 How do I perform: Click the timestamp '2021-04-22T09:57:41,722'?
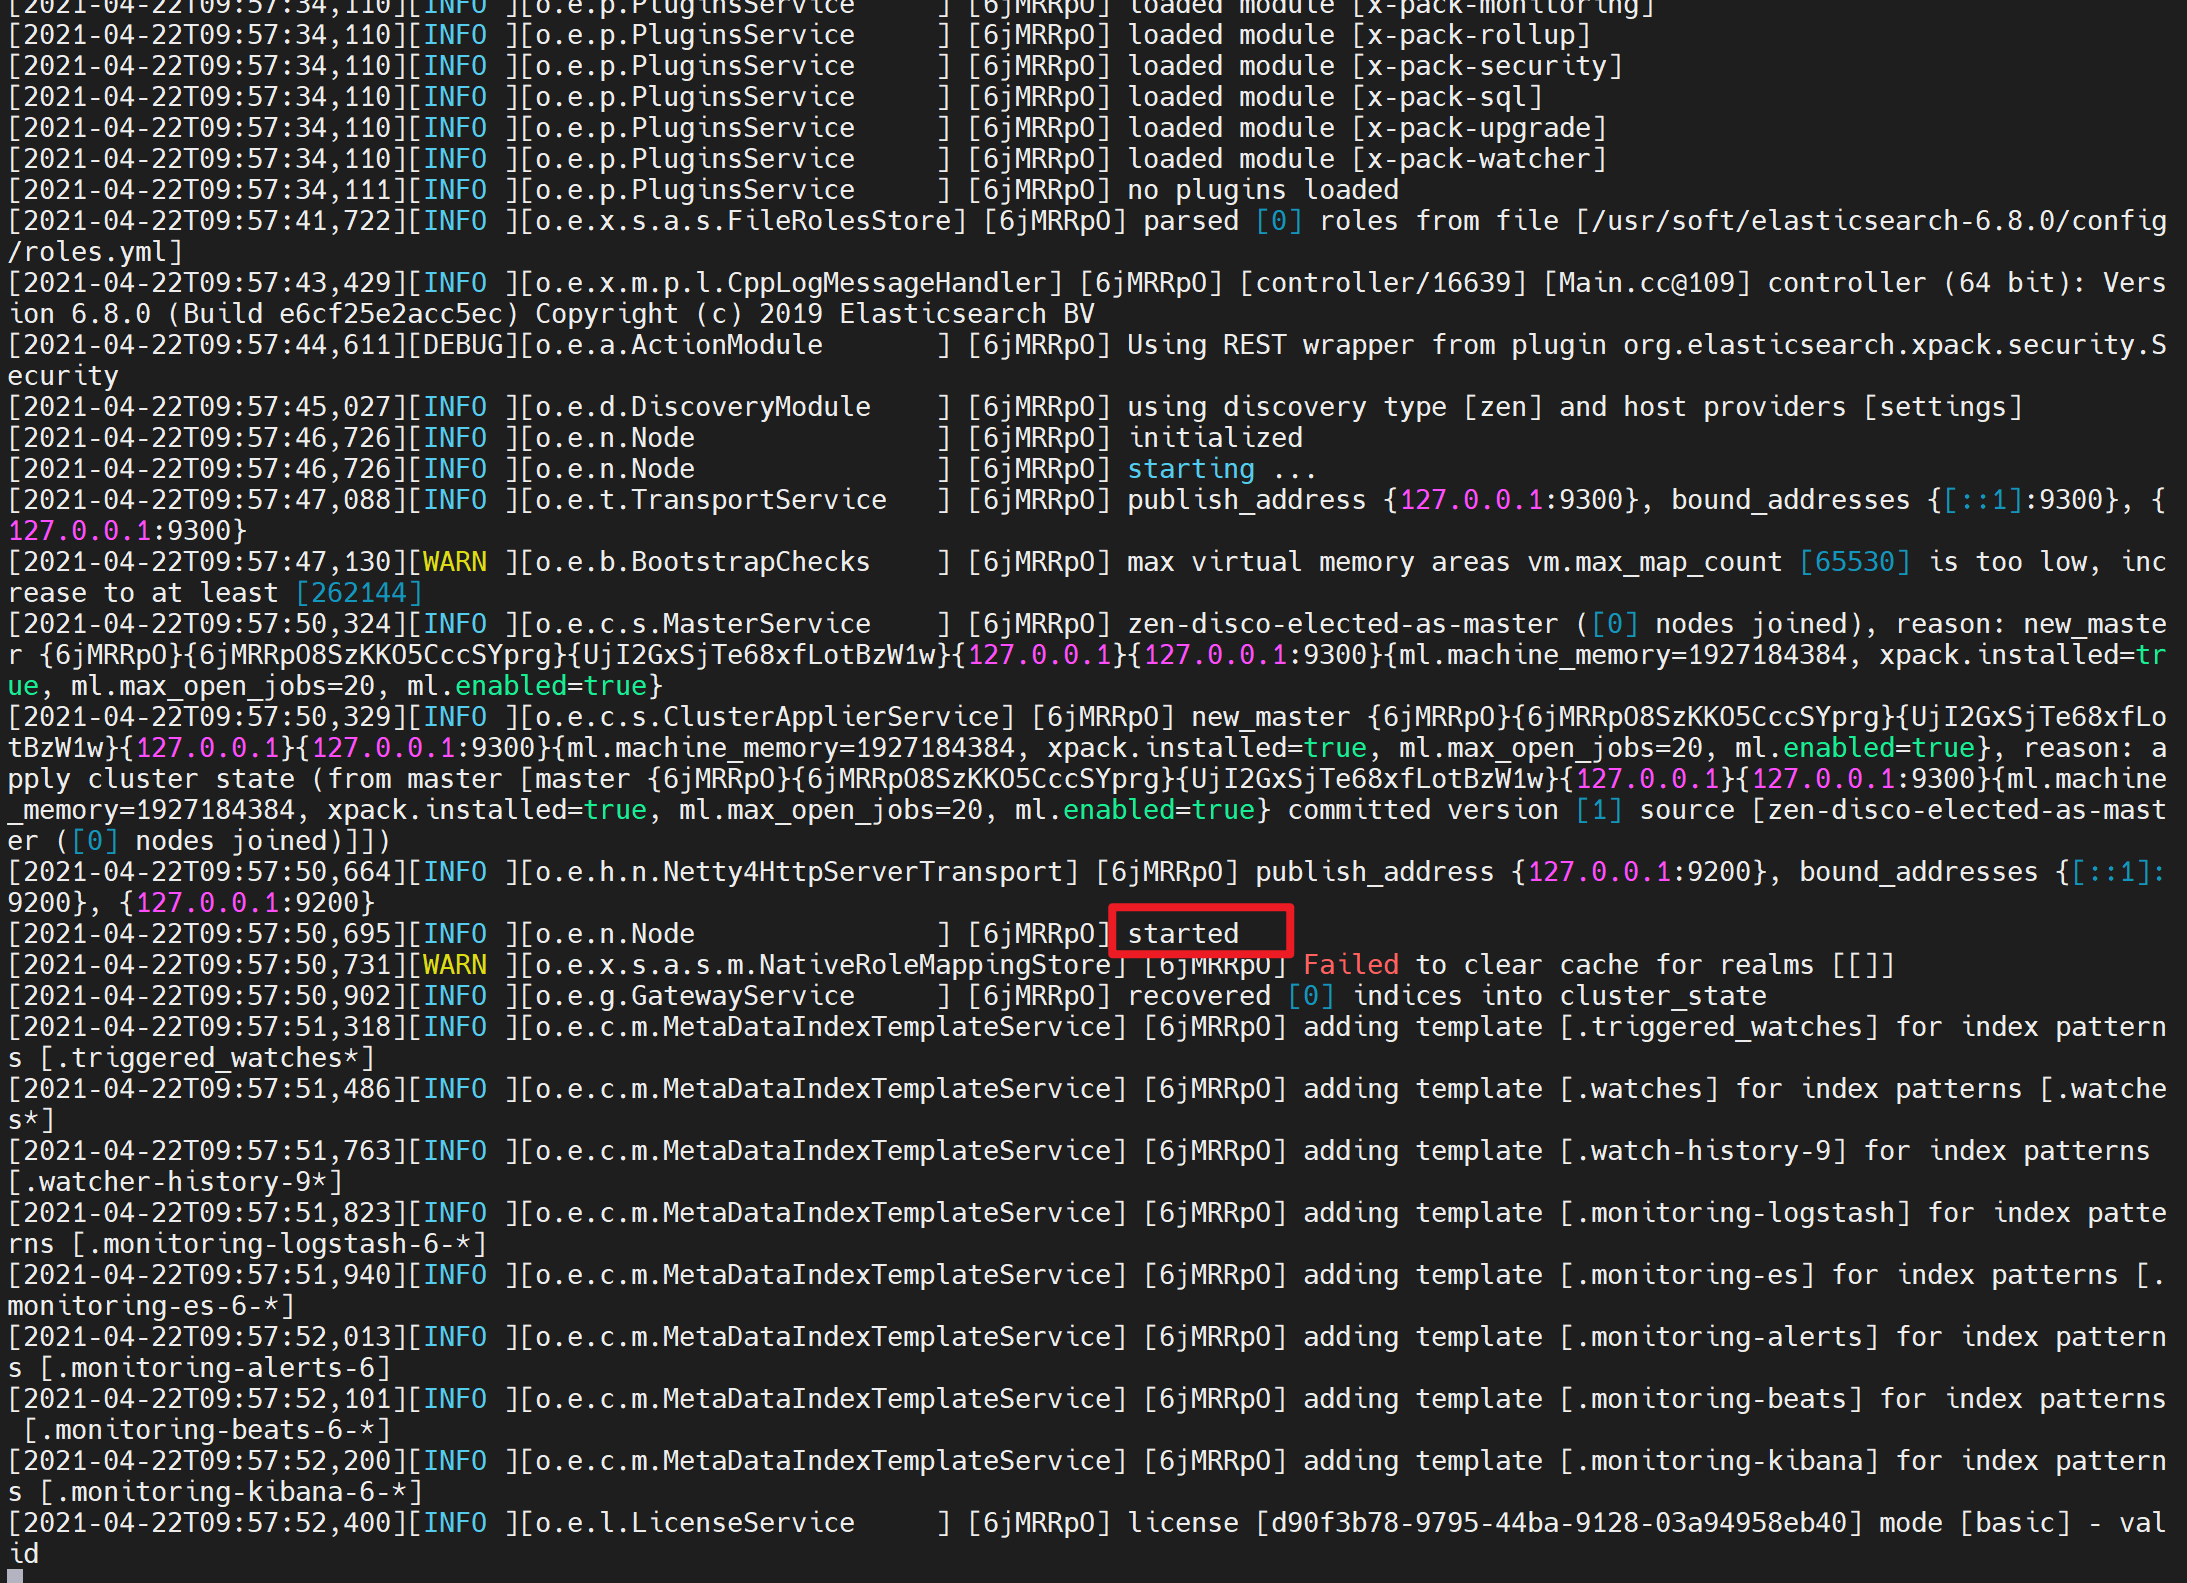pos(207,221)
